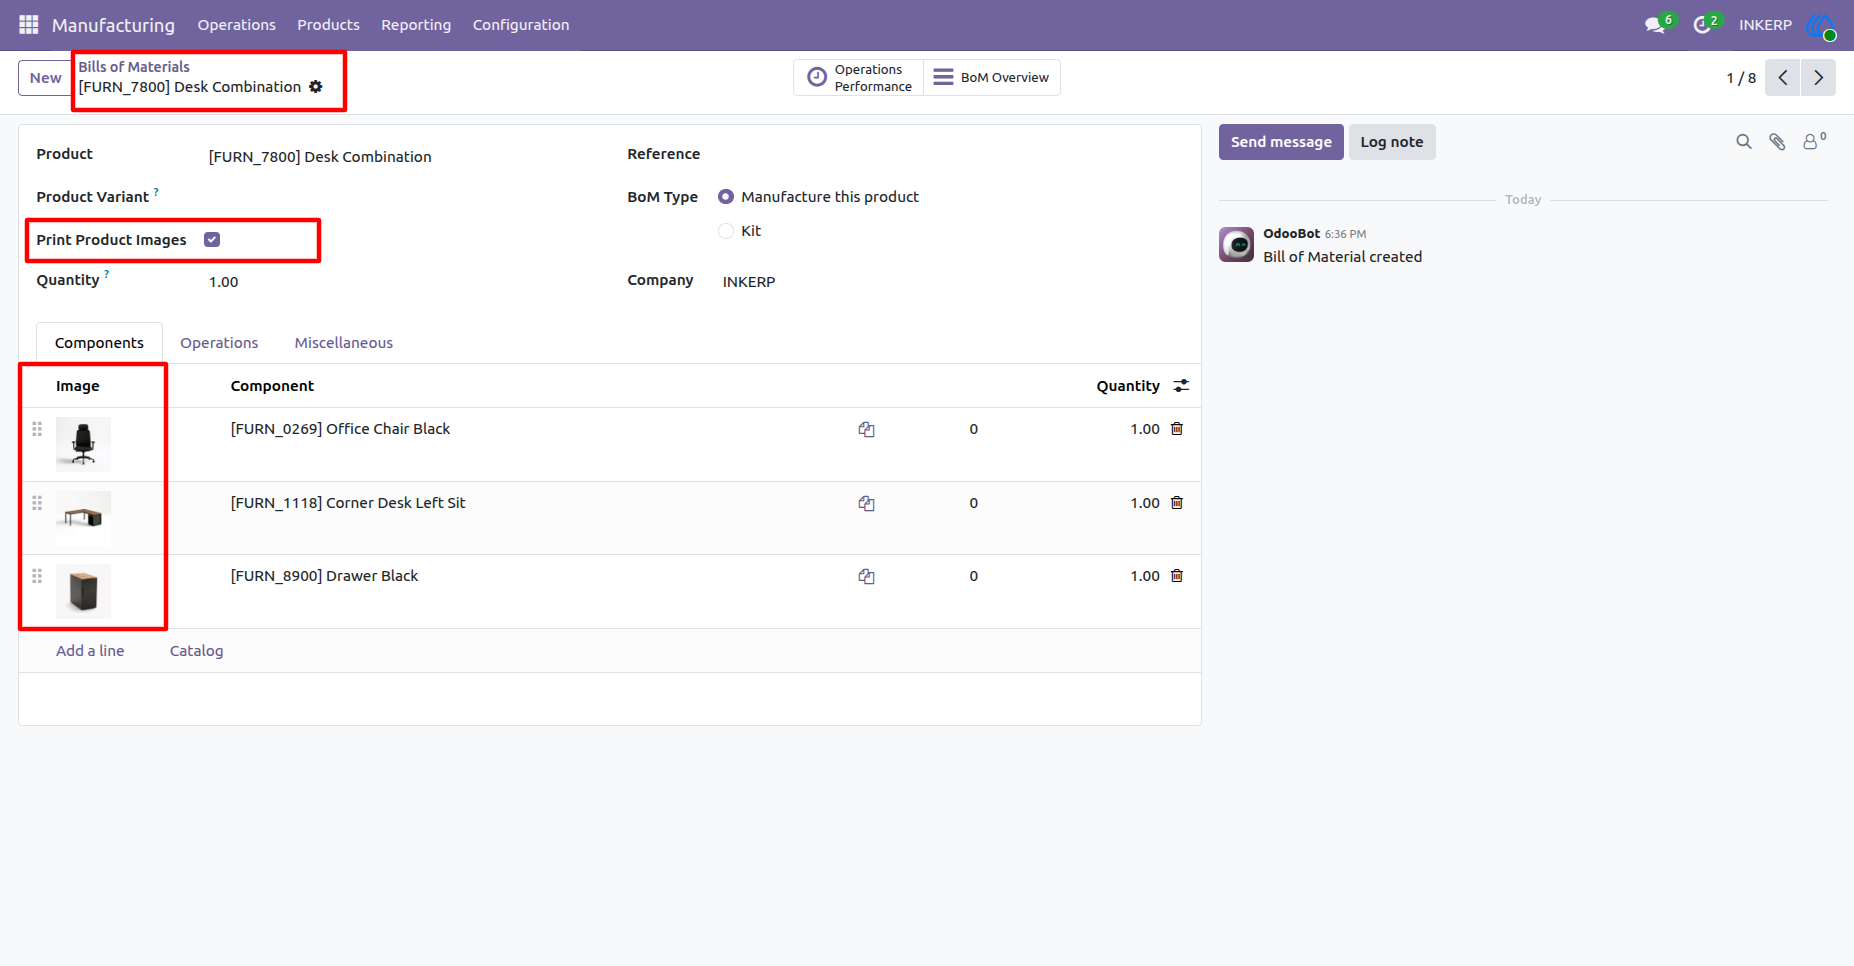Open the activities clock icon
1854x966 pixels.
tap(1702, 25)
